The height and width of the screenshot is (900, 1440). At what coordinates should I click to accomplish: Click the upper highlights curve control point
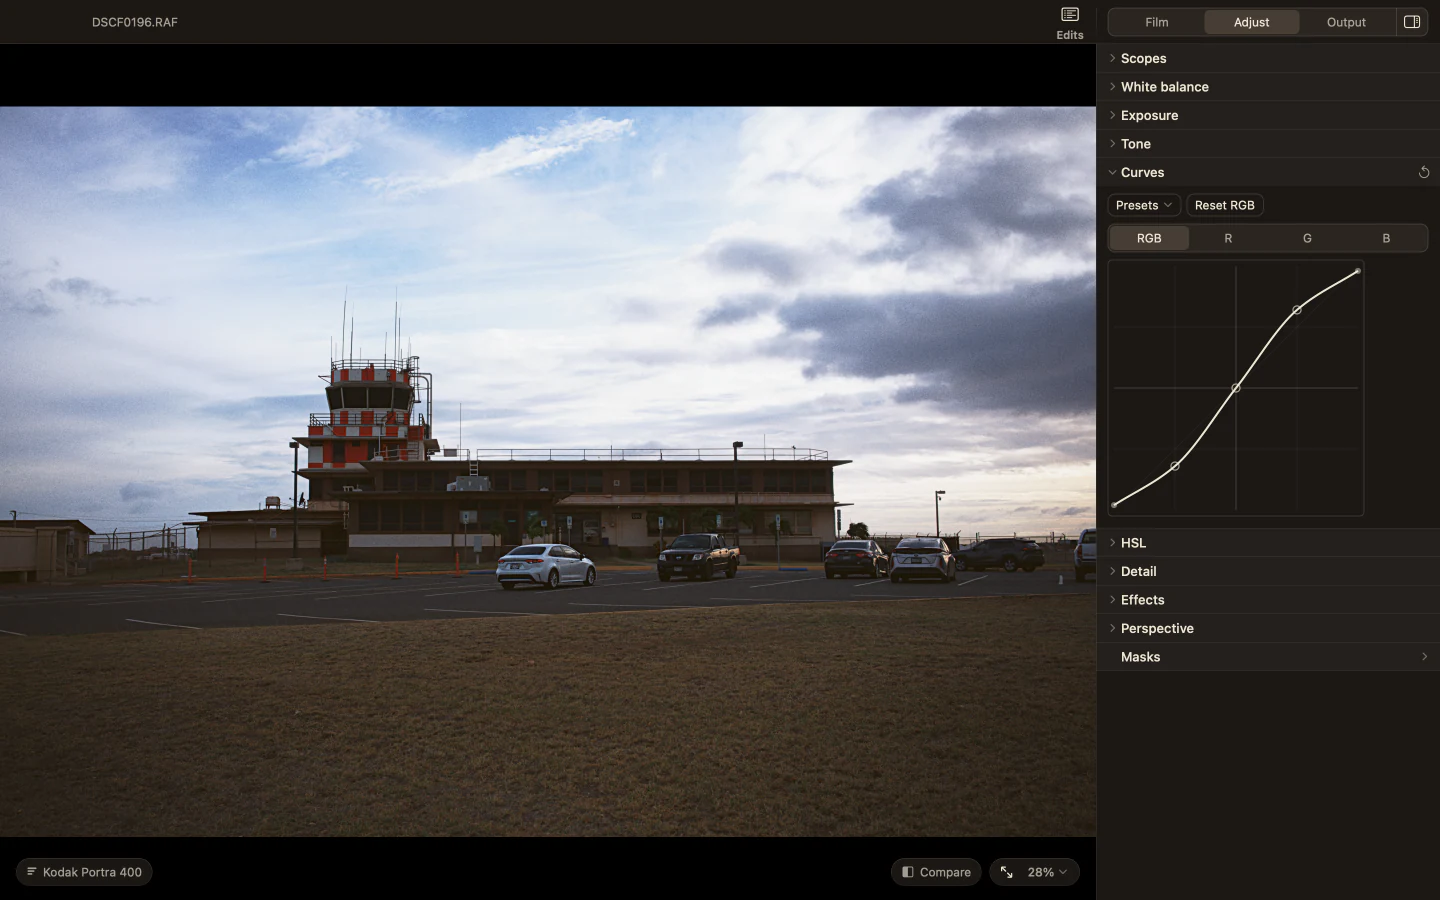click(x=1297, y=310)
